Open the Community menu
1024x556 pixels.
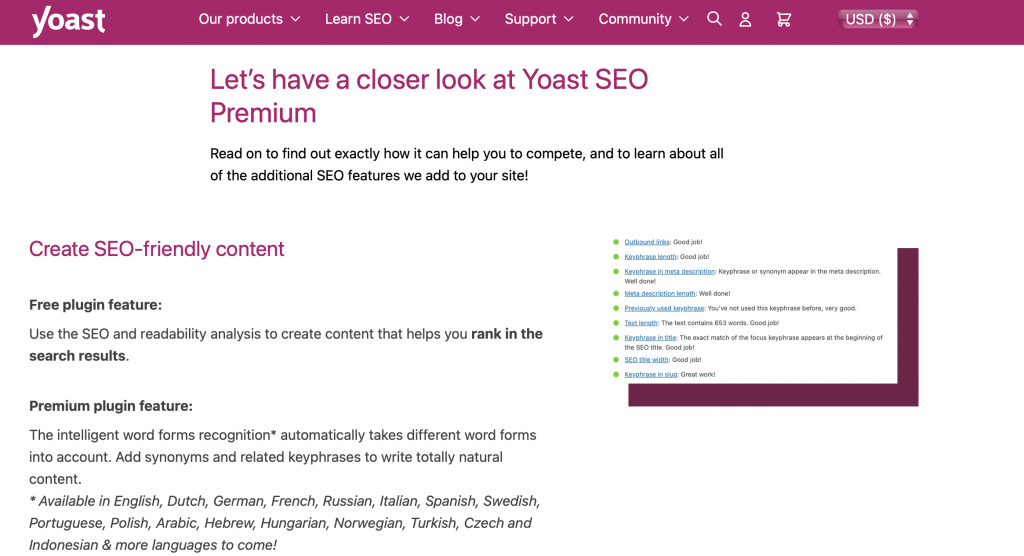pyautogui.click(x=643, y=19)
